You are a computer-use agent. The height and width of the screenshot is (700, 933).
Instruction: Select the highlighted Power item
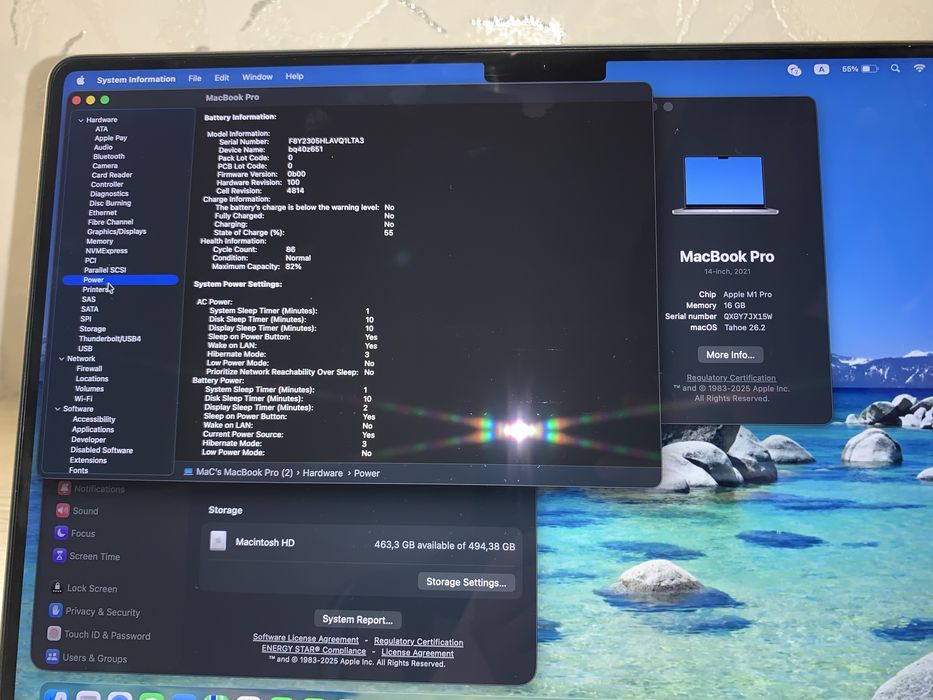(x=120, y=280)
